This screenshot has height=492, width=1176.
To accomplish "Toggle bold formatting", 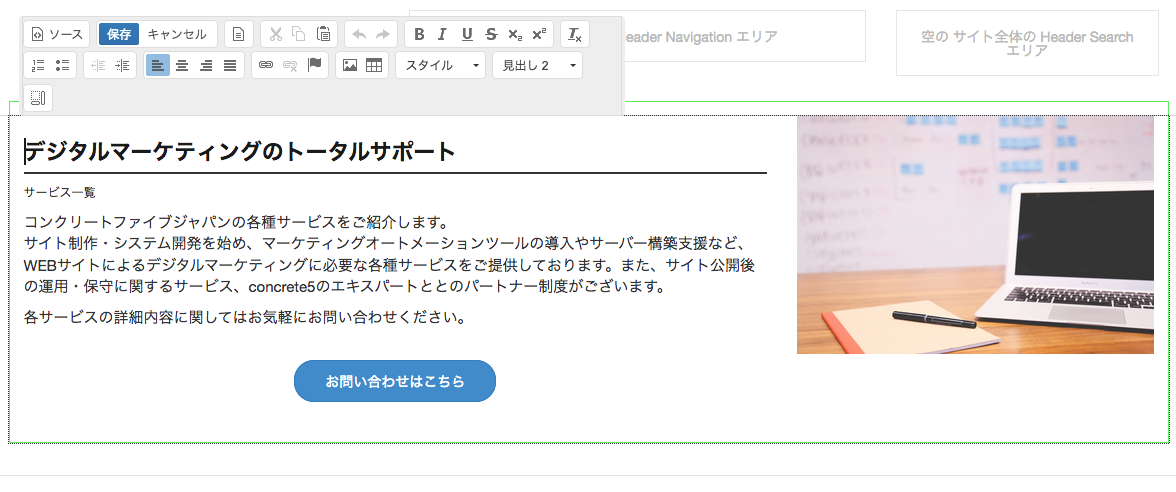I will (x=419, y=34).
